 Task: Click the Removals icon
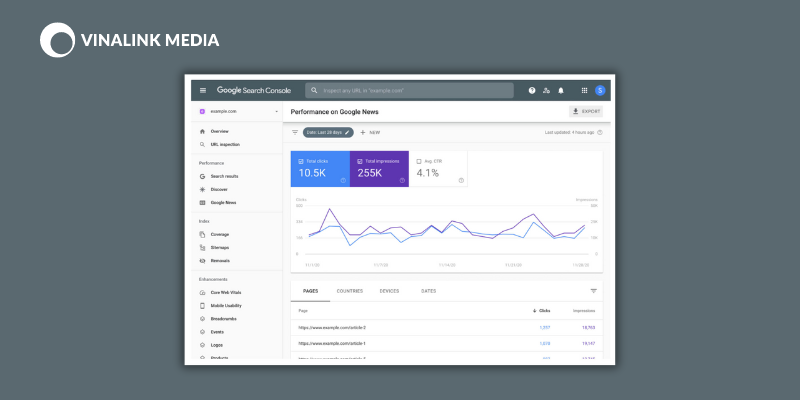coord(203,260)
